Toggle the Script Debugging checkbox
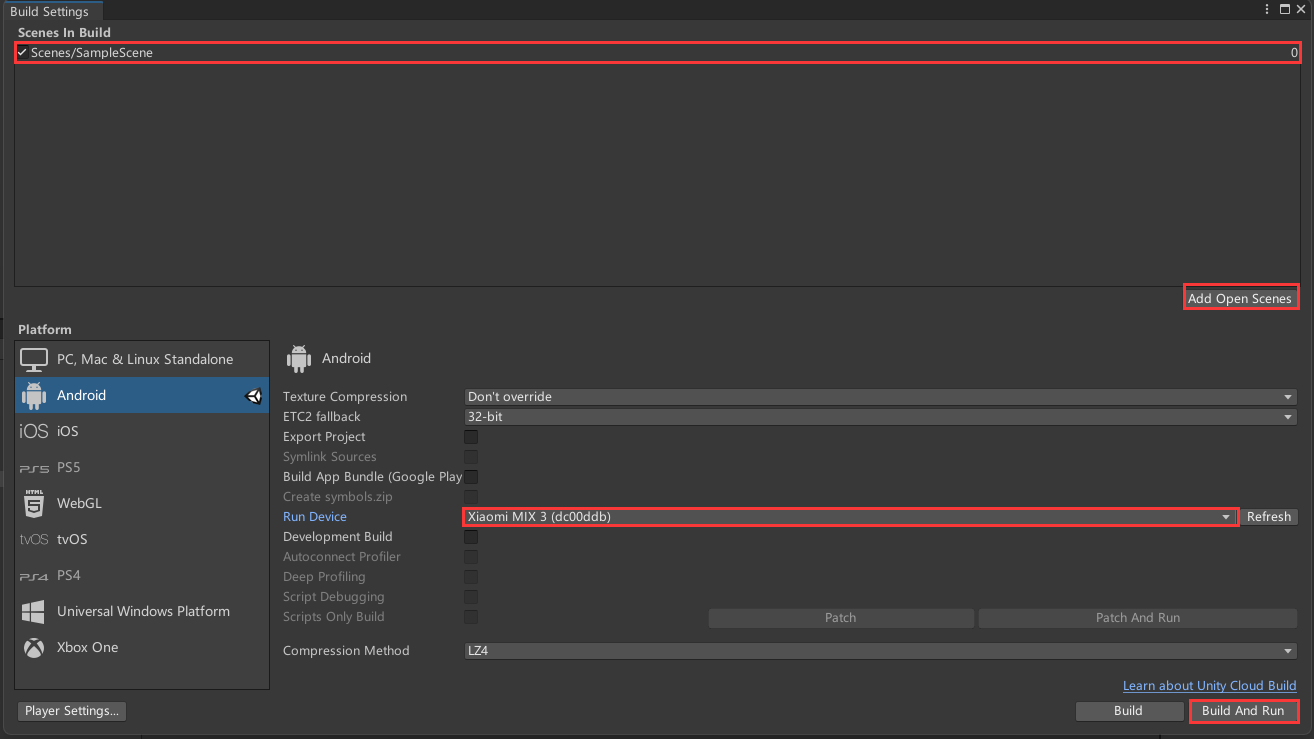The height and width of the screenshot is (739, 1314). point(471,597)
